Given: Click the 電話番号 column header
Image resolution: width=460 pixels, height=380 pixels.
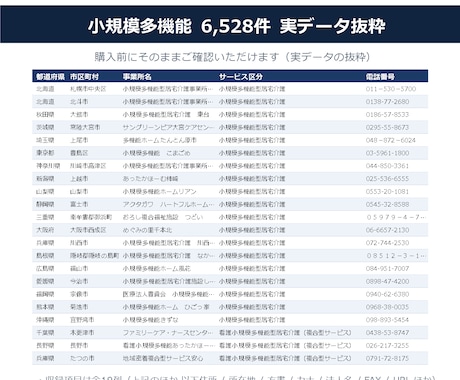Looking at the screenshot, I should click(x=380, y=77).
